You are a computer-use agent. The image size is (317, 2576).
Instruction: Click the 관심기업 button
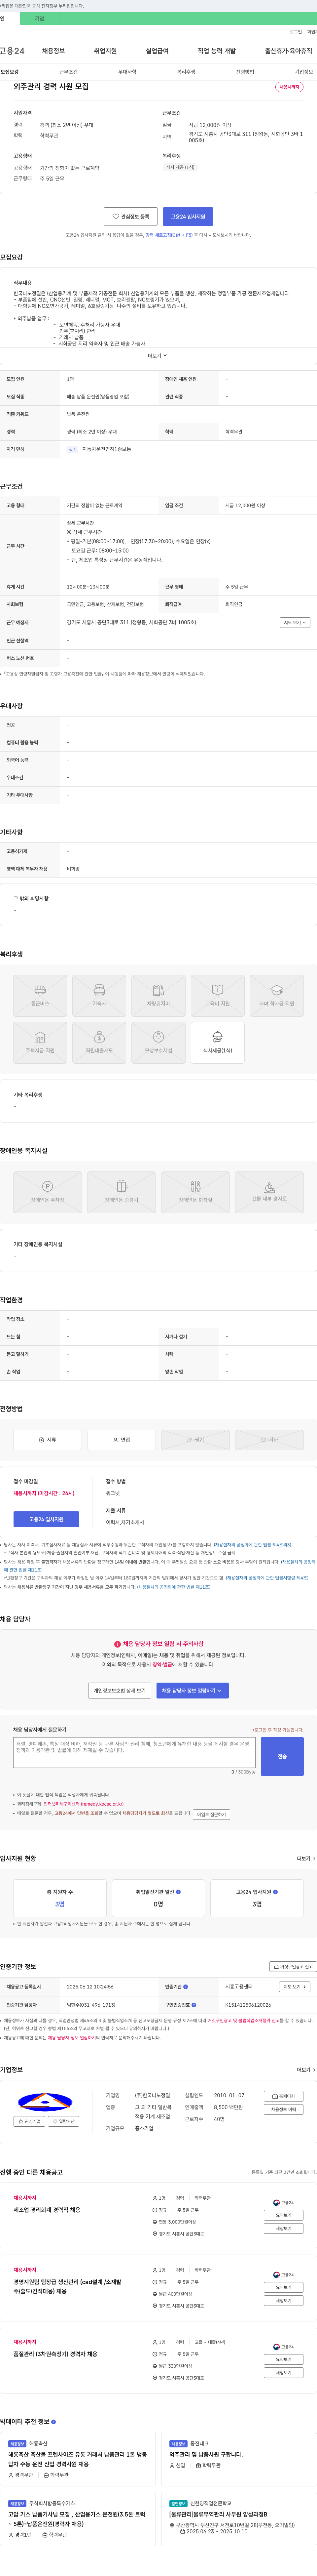(29, 2121)
